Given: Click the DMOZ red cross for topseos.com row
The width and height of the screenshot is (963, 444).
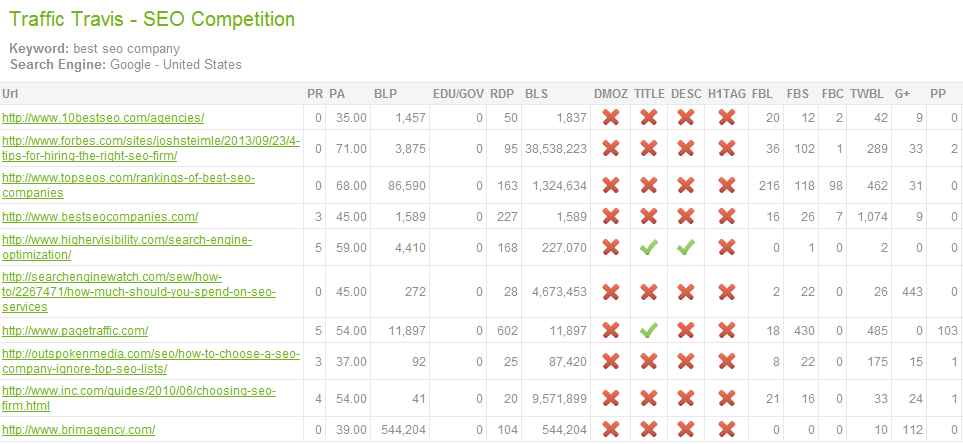Looking at the screenshot, I should point(610,185).
